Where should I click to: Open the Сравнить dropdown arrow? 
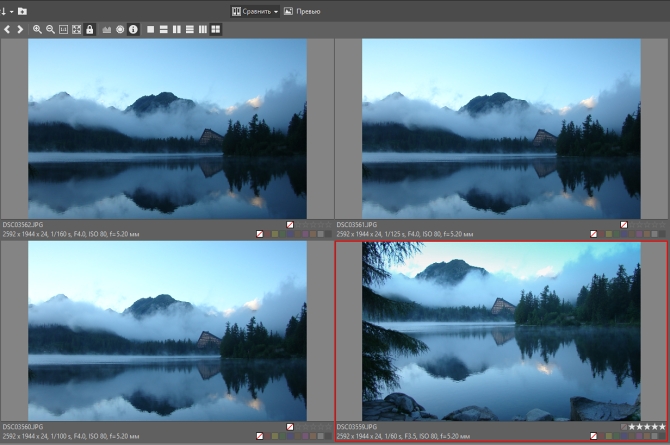coord(275,11)
